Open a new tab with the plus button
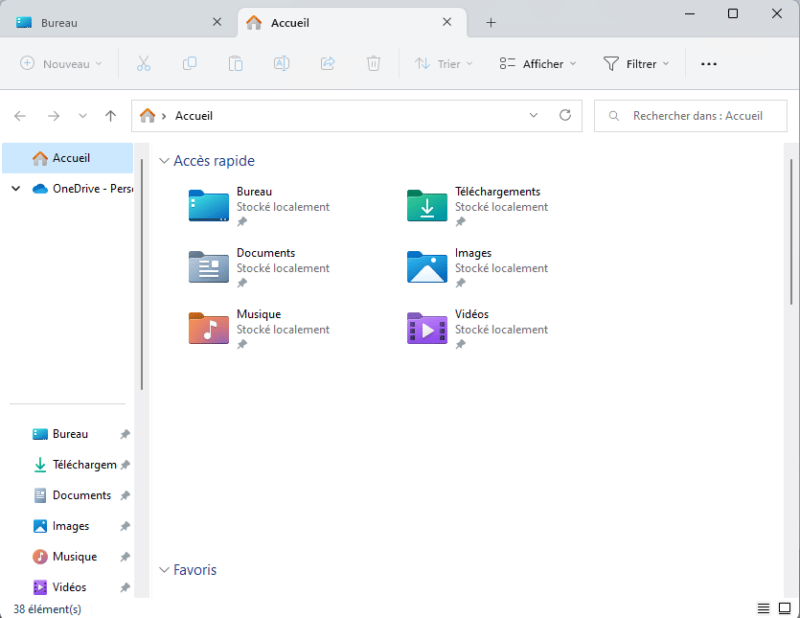 [491, 21]
